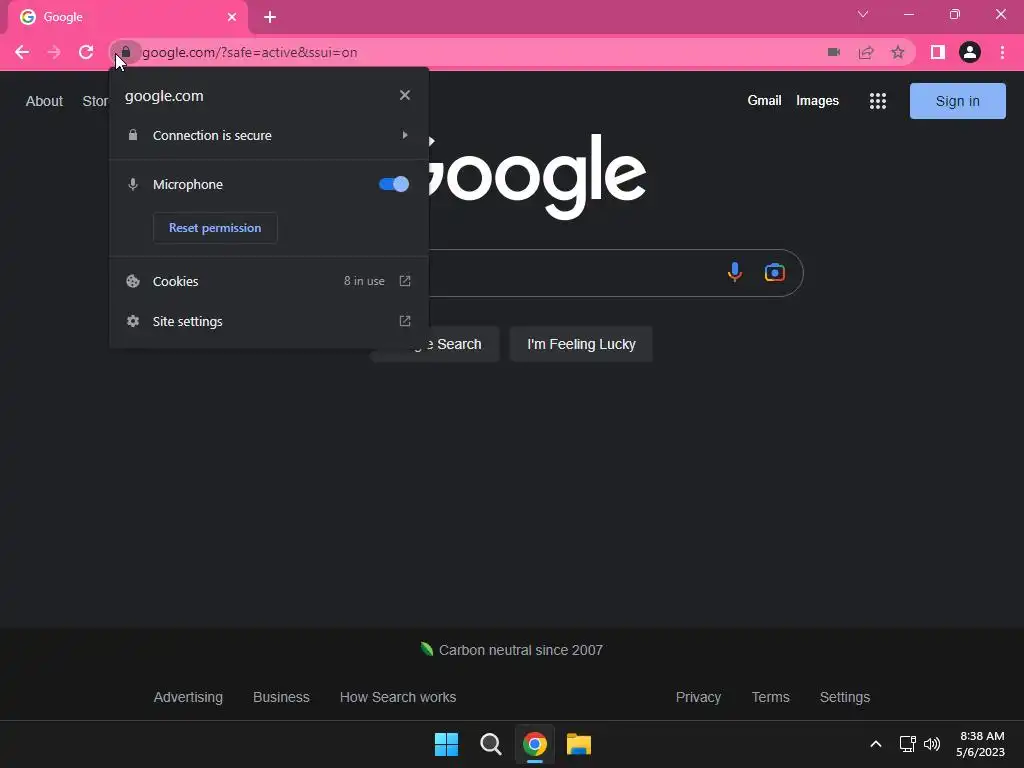Click the network icon in system tray
This screenshot has width=1024, height=768.
pos(907,744)
